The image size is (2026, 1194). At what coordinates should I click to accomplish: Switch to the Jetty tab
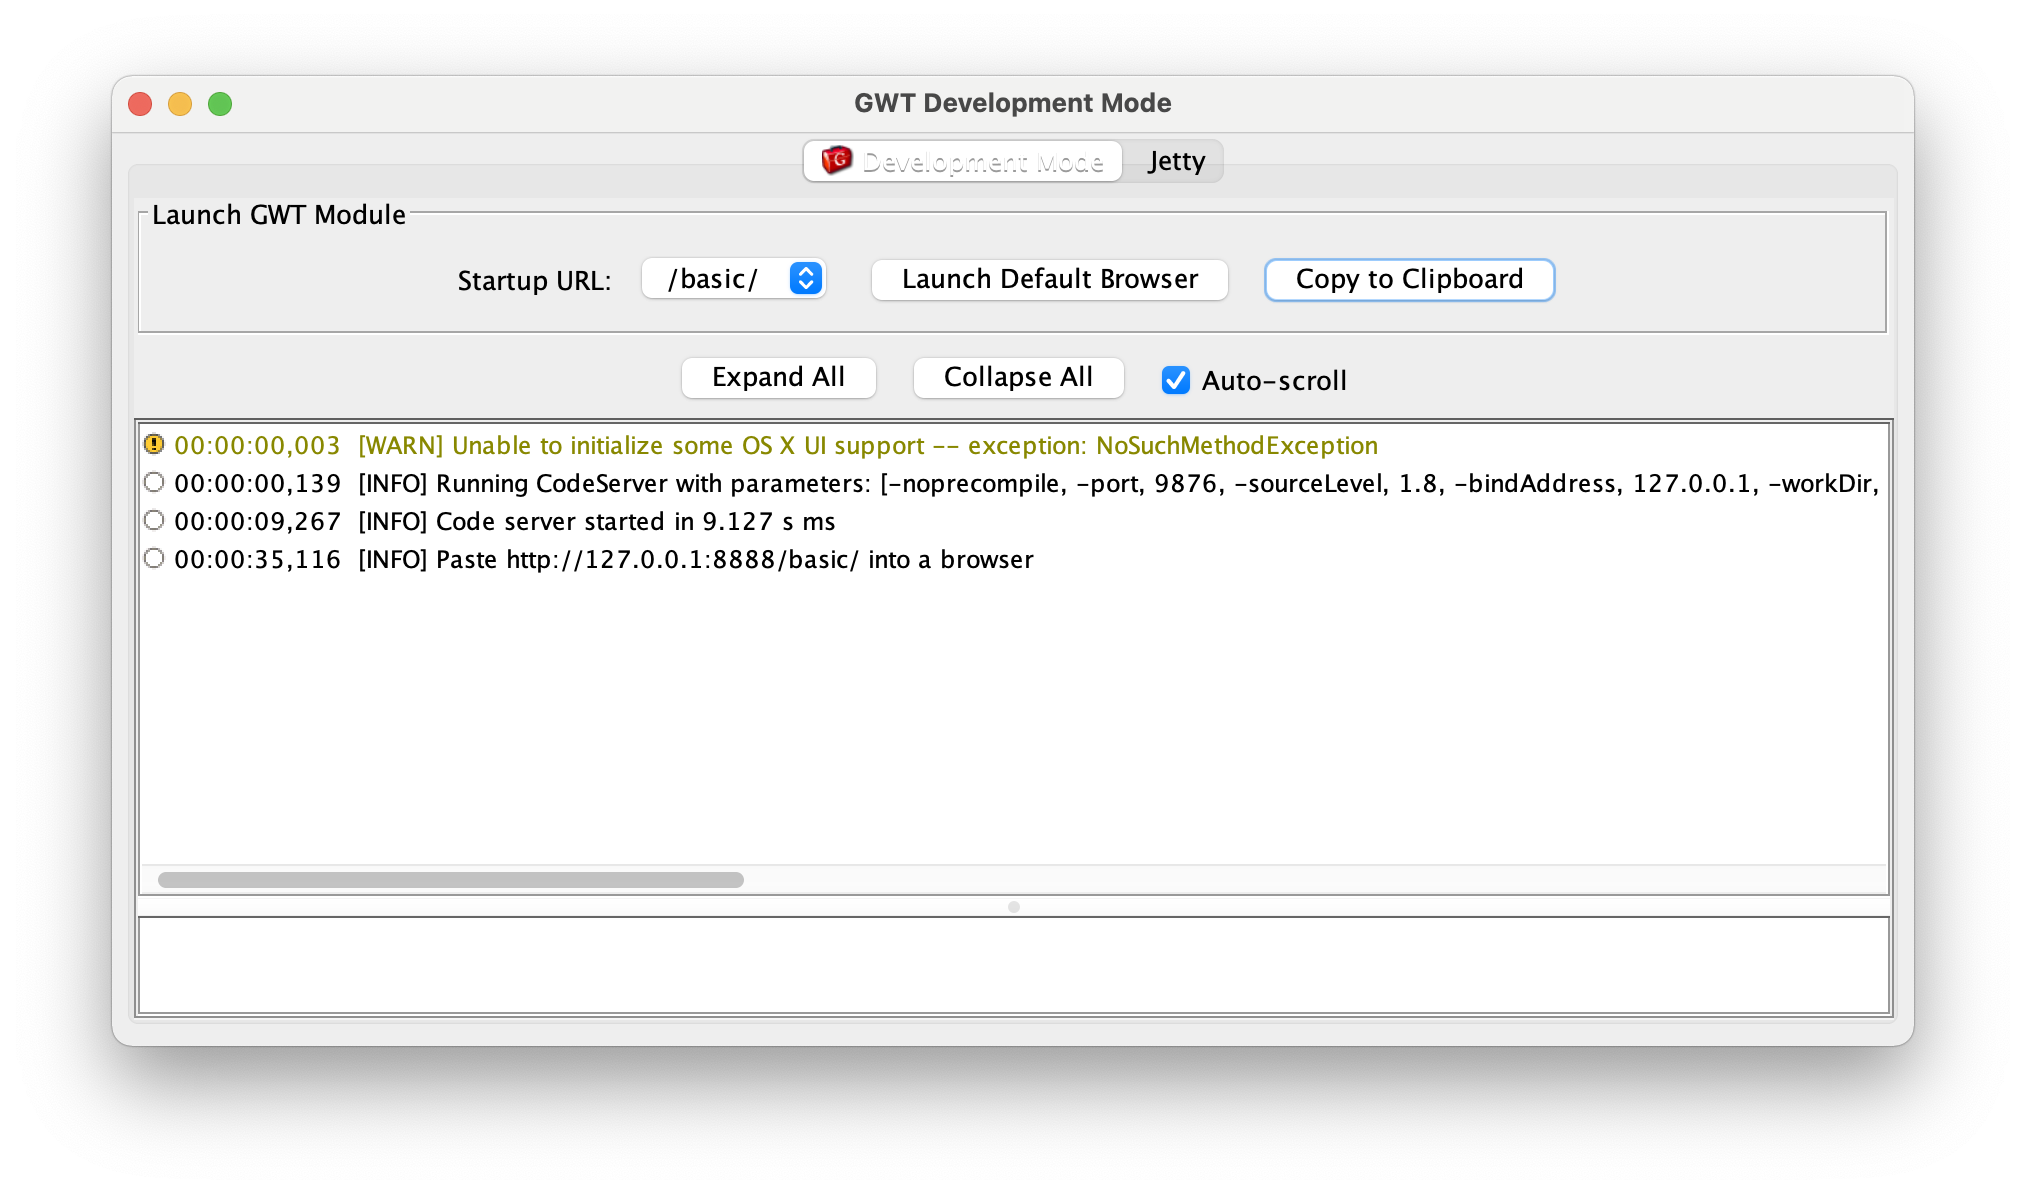pos(1178,161)
